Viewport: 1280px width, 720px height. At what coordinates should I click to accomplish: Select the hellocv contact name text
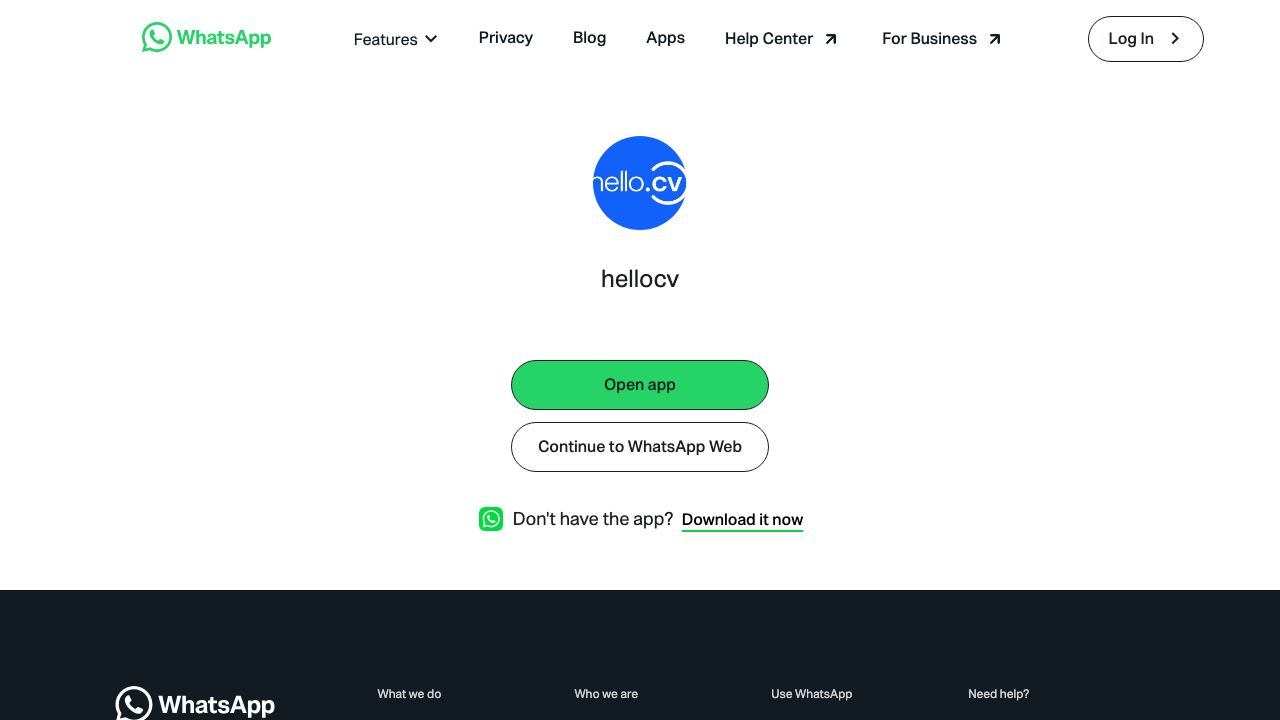pyautogui.click(x=640, y=279)
